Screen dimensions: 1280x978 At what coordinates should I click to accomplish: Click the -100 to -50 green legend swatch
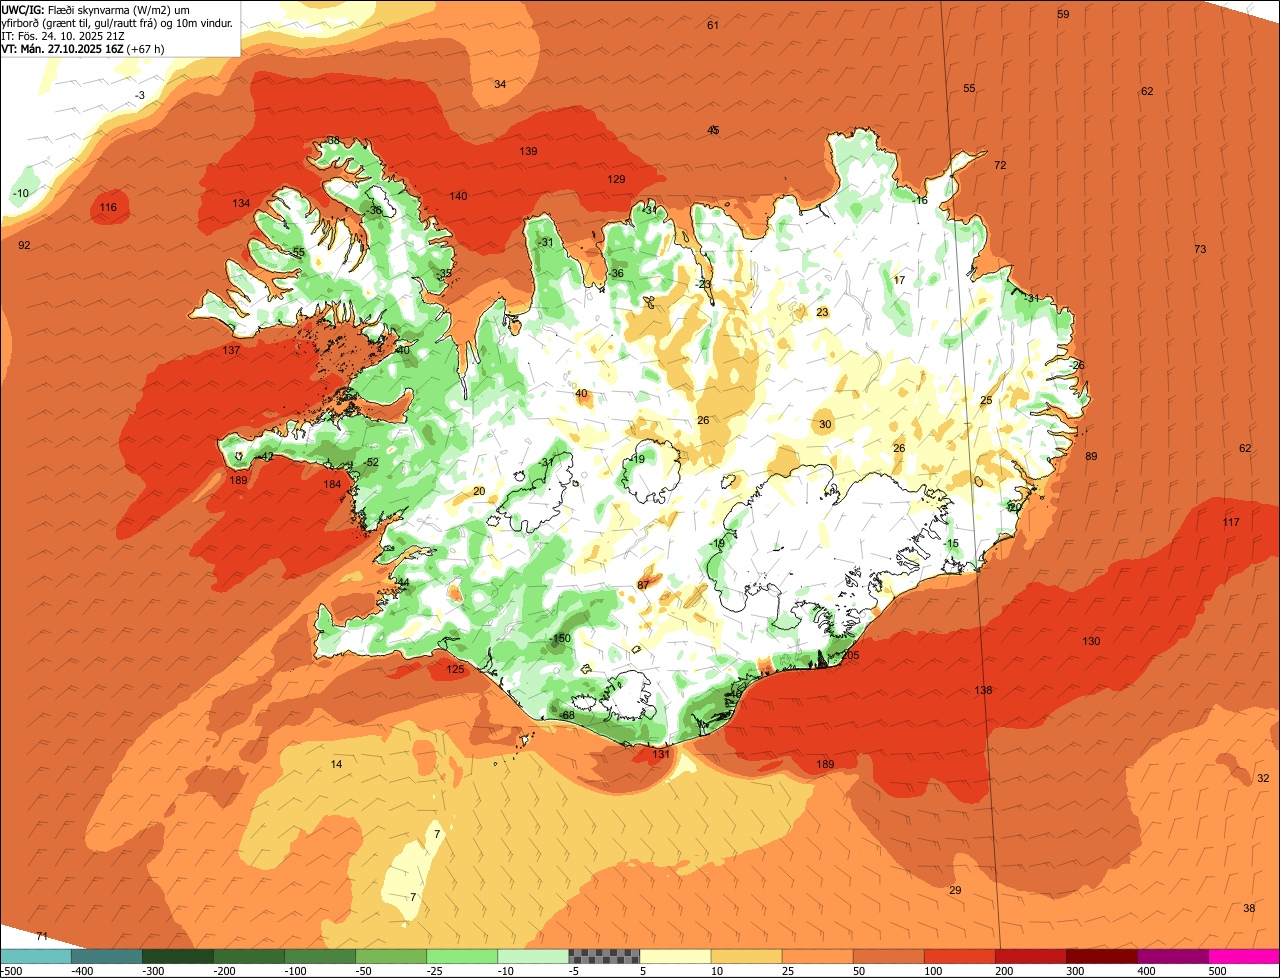click(319, 956)
